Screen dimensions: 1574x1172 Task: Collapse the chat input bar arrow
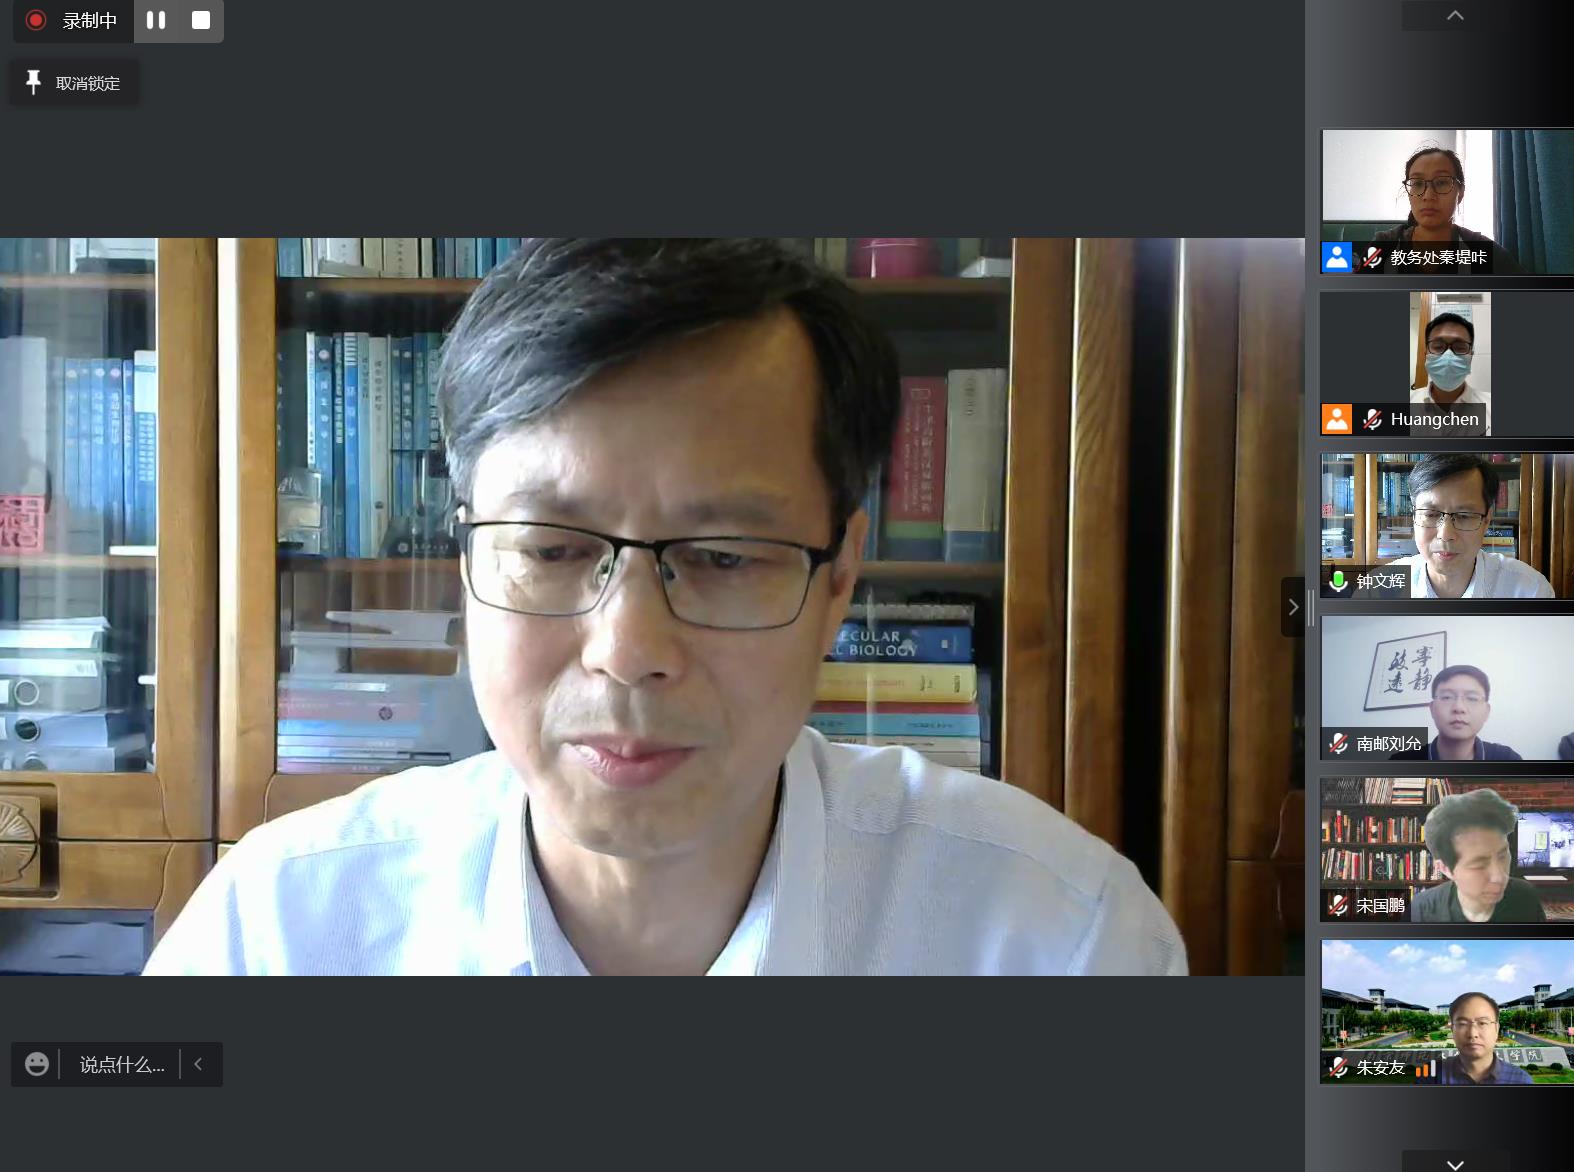click(198, 1064)
